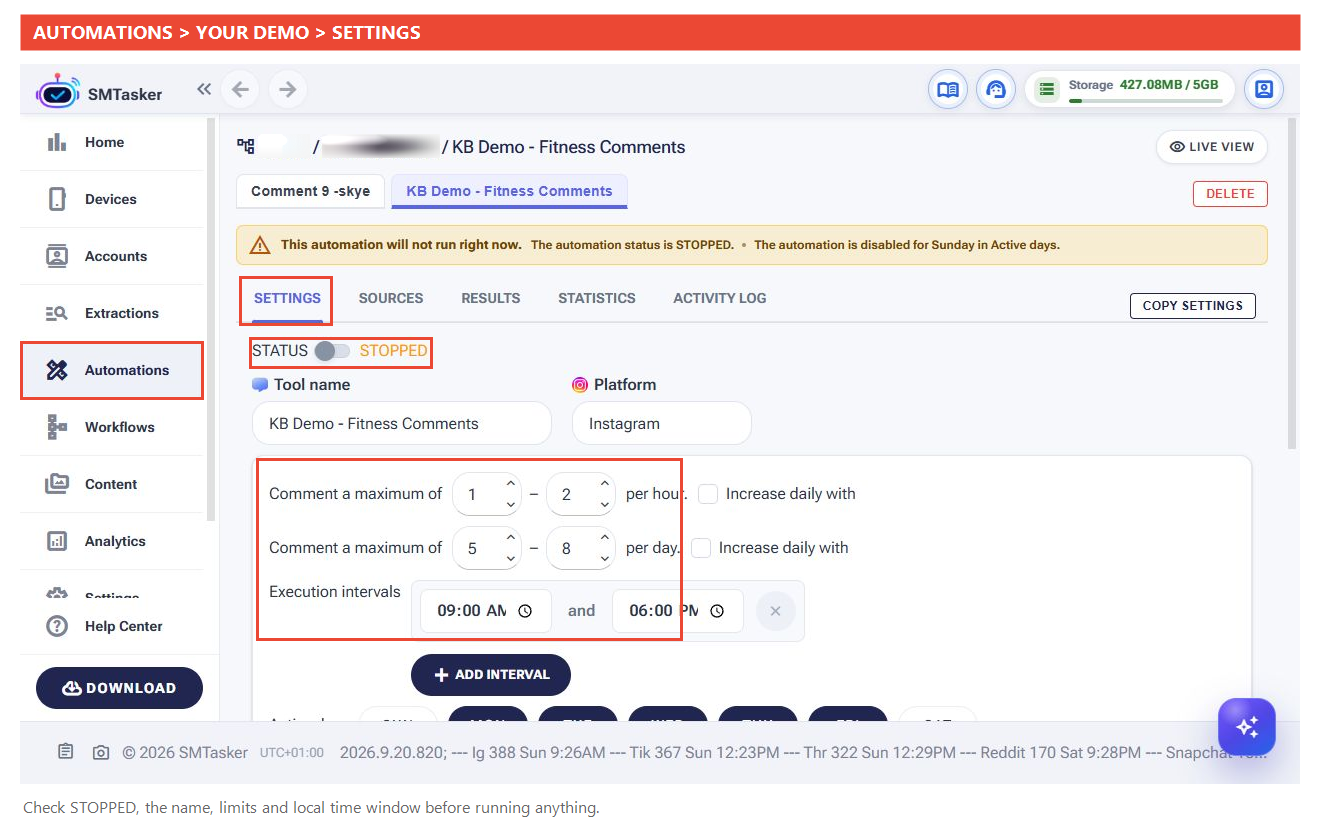Screen dimensions: 1320x836
Task: Open the account profile icon
Action: point(1264,90)
